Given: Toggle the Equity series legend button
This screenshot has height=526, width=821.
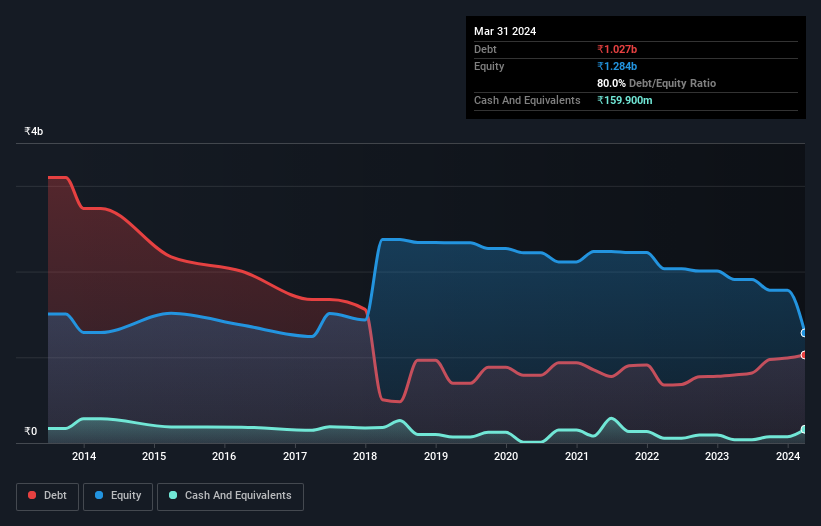Looking at the screenshot, I should 118,496.
